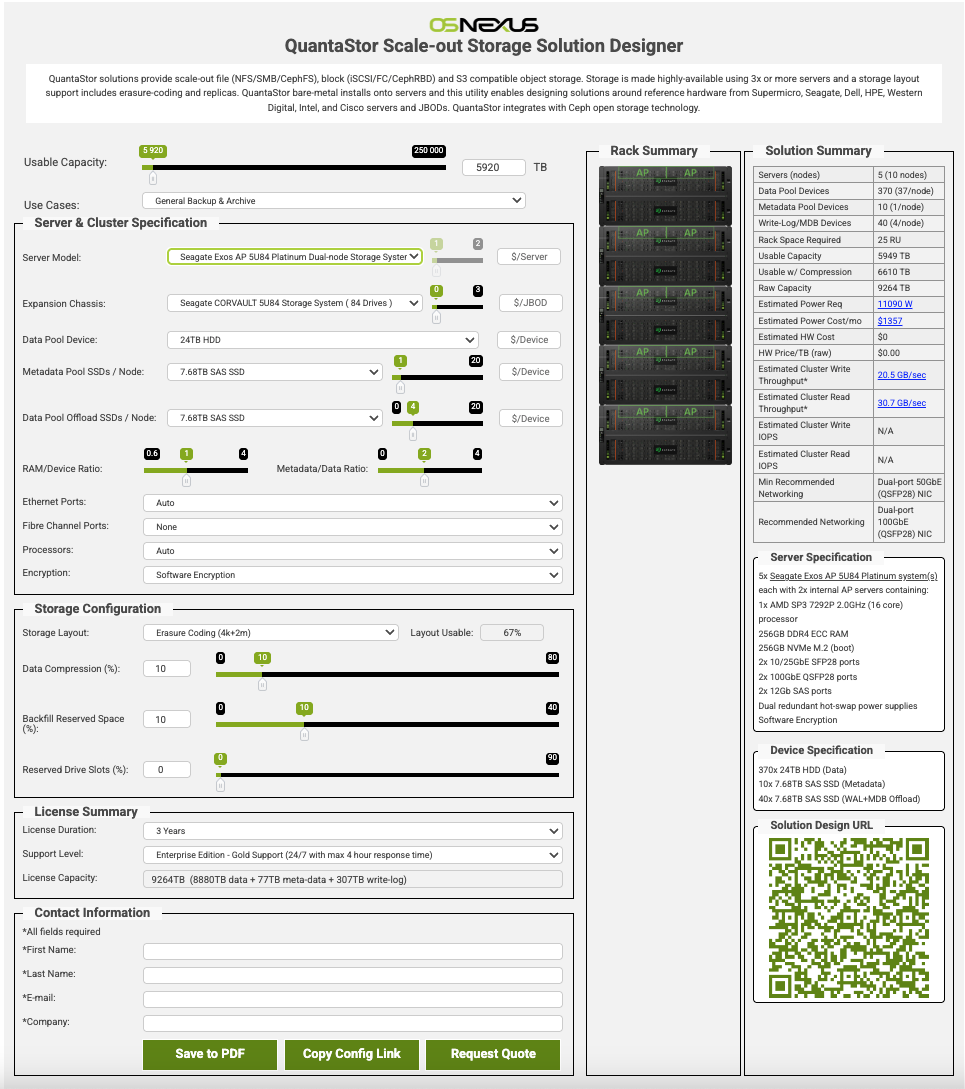965x1089 pixels.
Task: Open the Data Pool Device dropdown
Action: click(x=322, y=340)
